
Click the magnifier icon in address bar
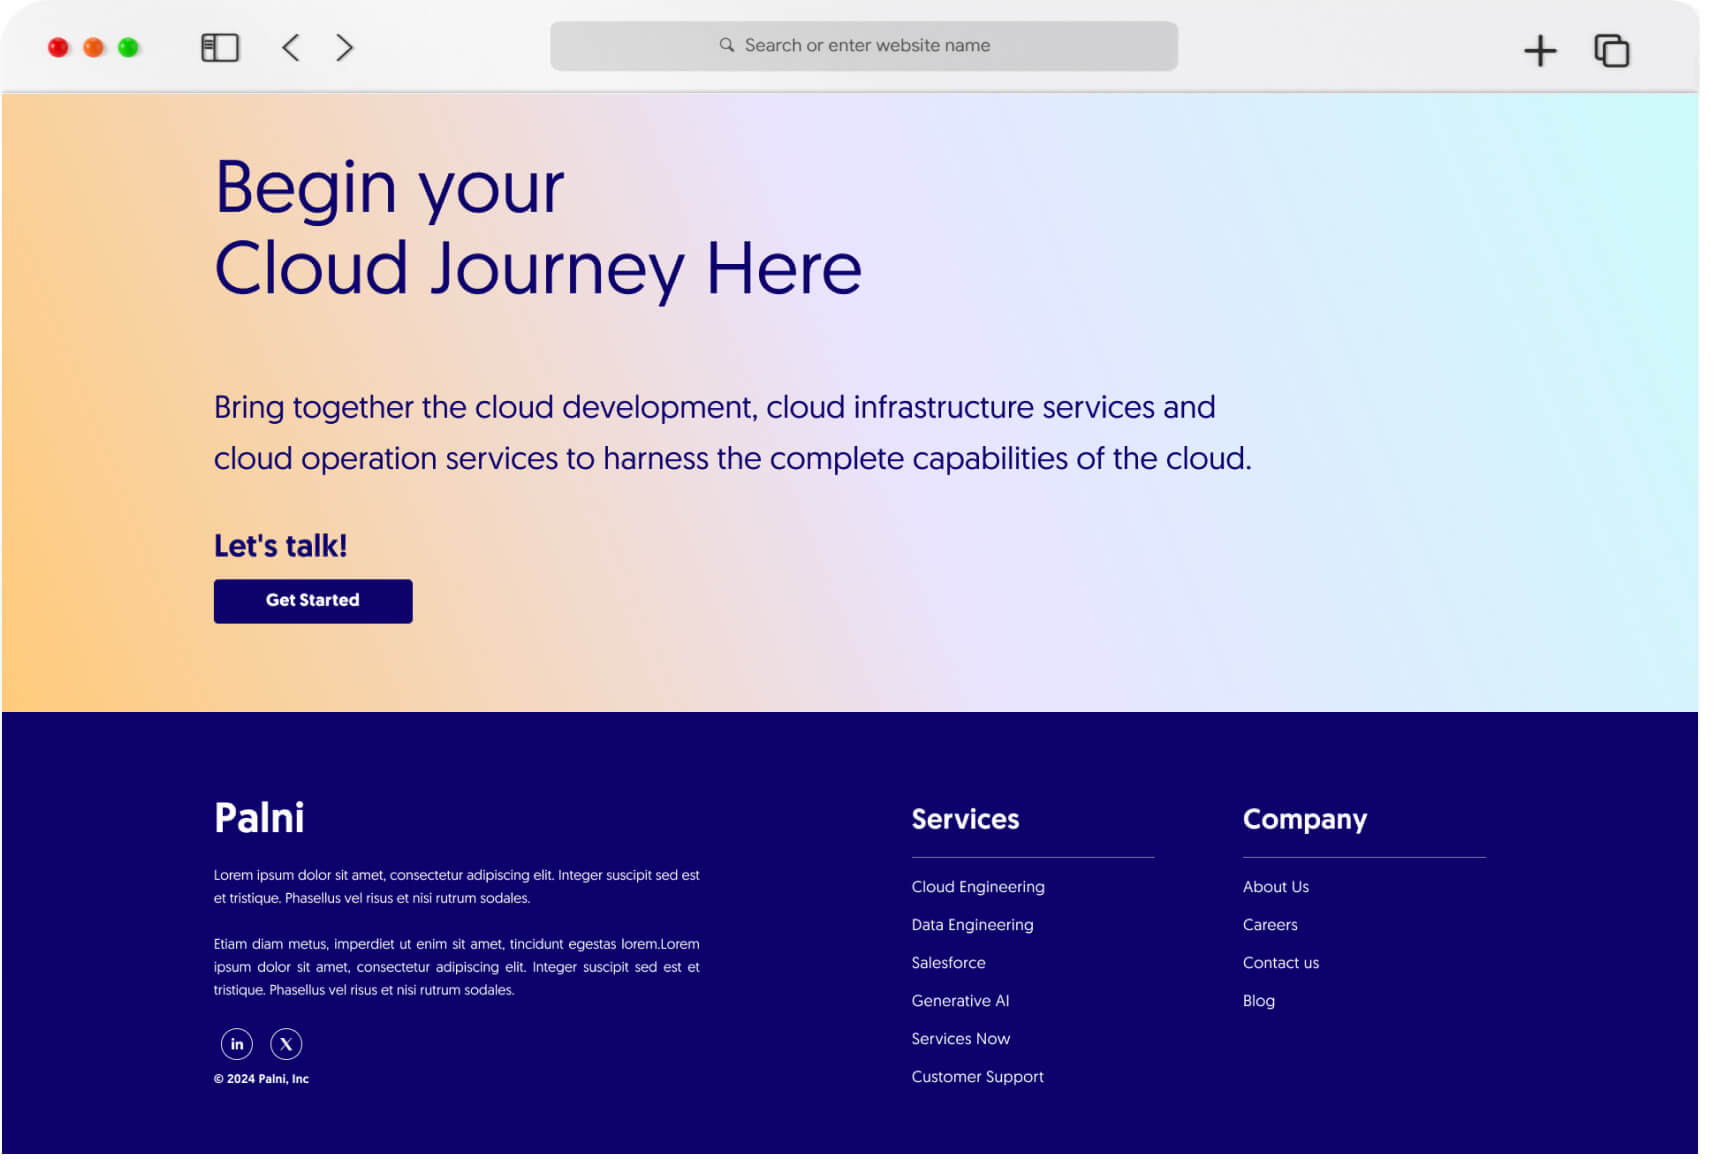(727, 45)
